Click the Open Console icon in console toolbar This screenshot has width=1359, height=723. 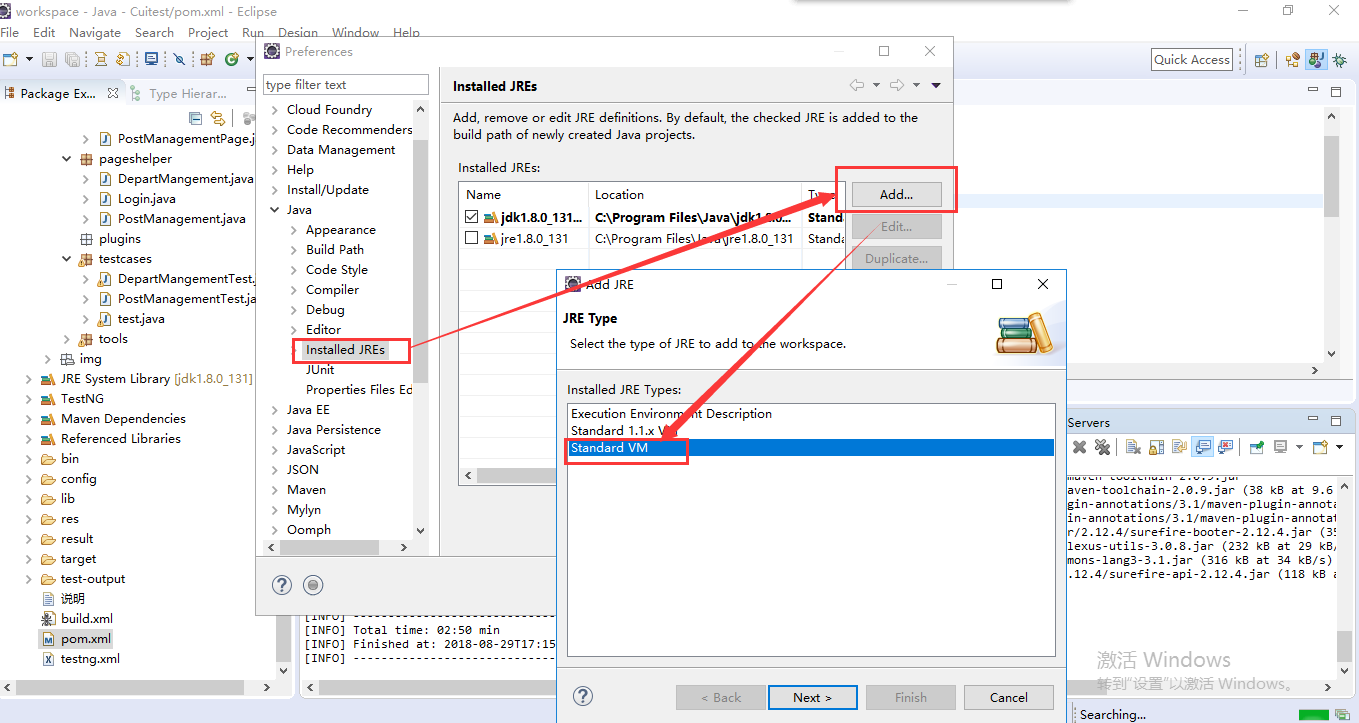coord(1320,447)
